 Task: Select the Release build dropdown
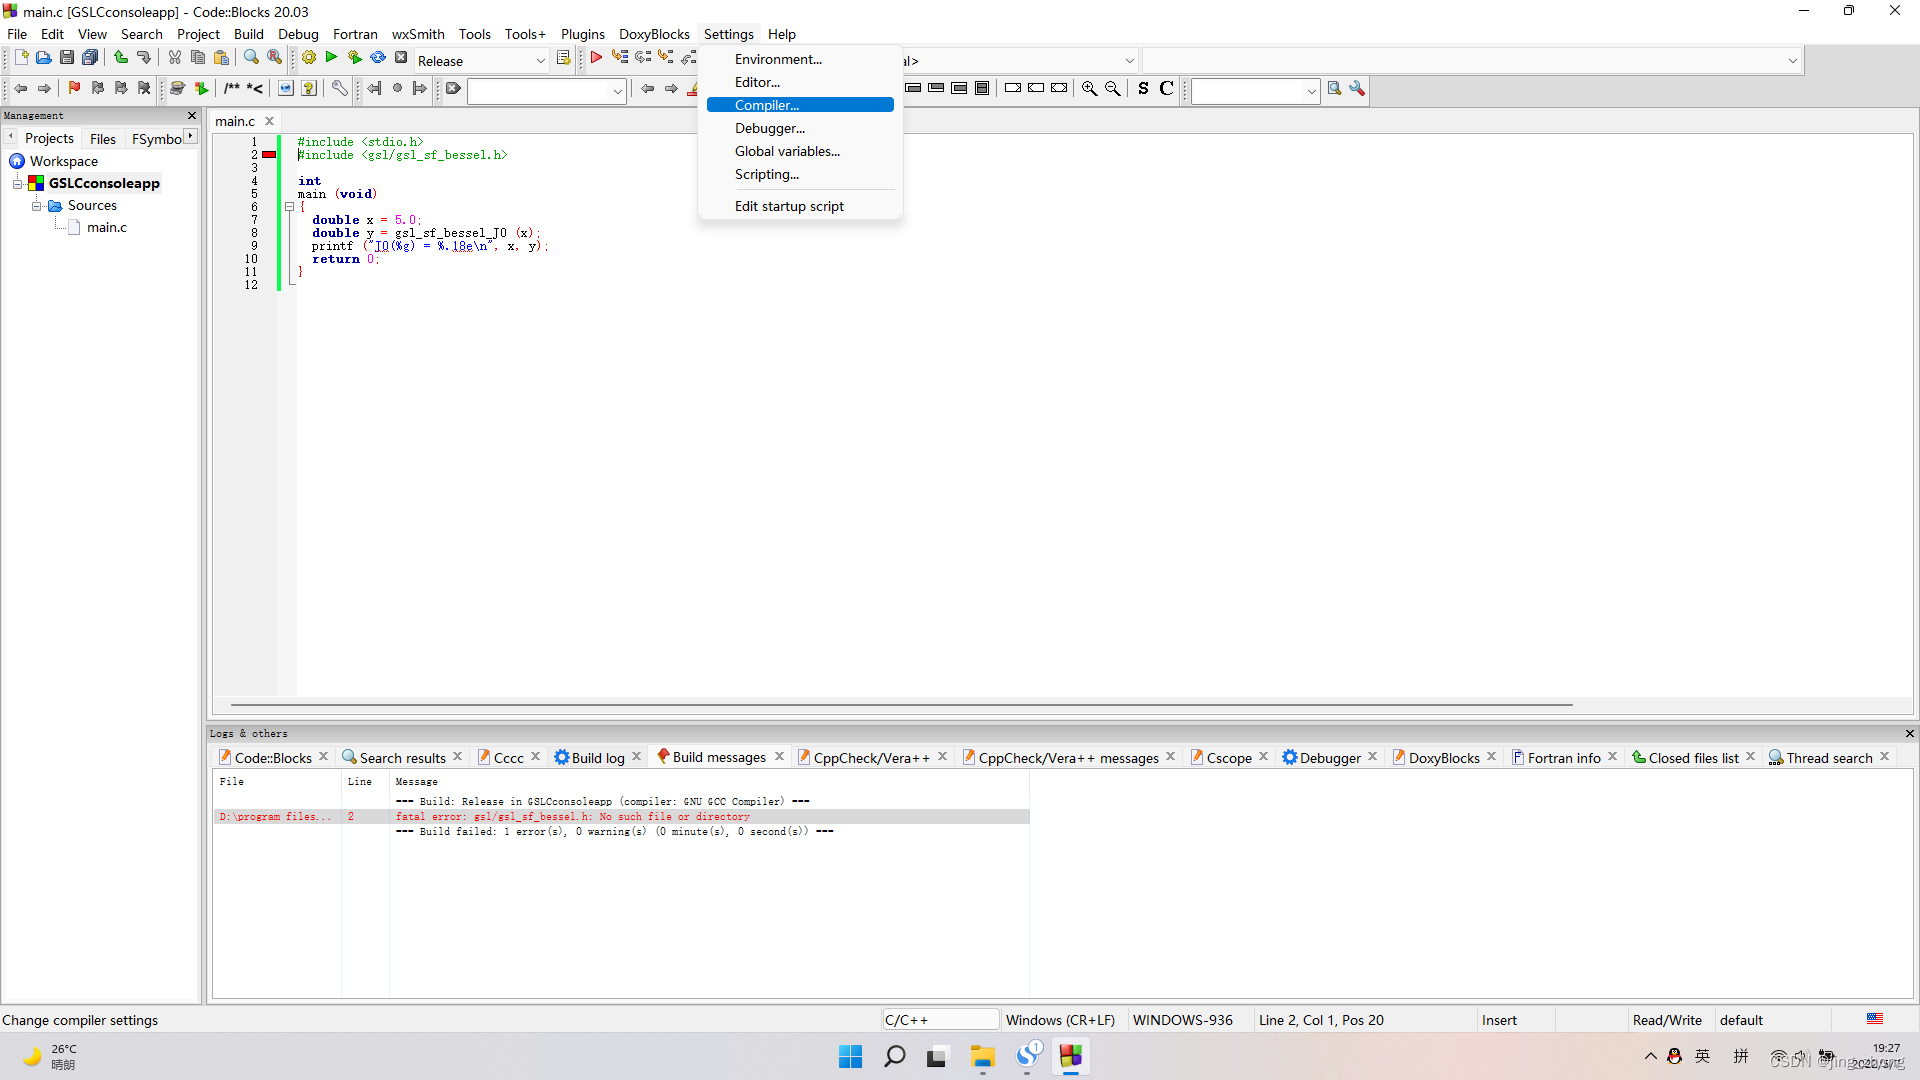pos(479,59)
